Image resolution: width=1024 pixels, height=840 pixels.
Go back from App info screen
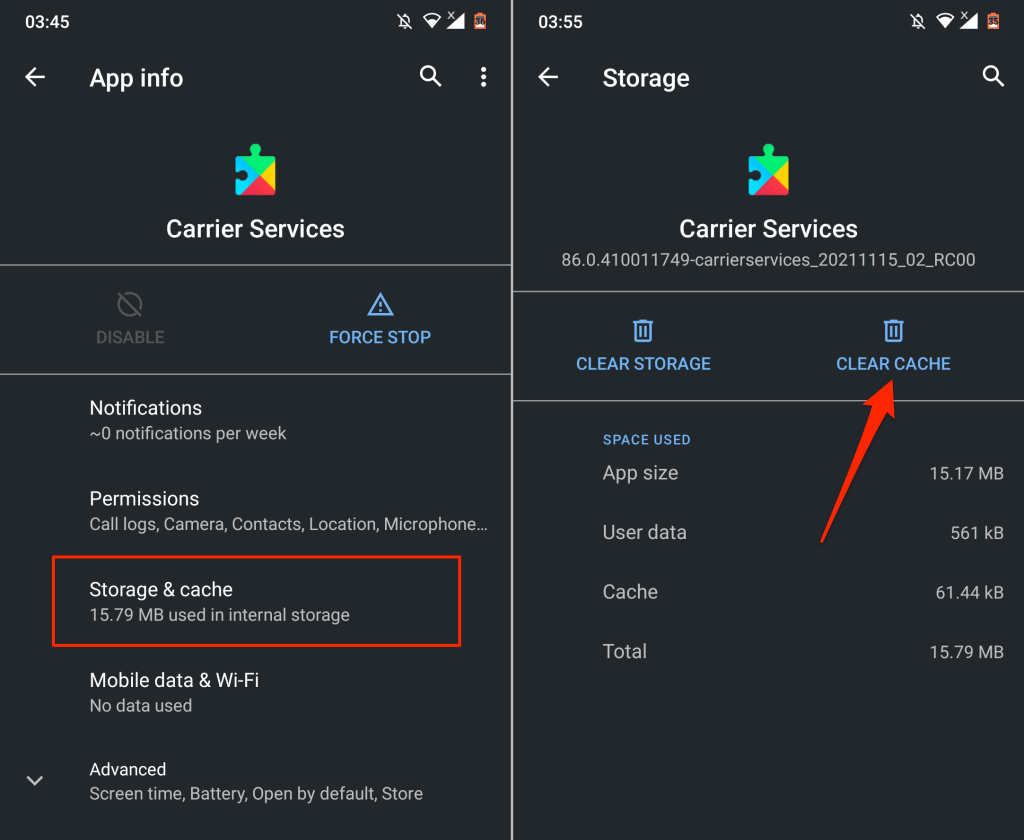(x=35, y=78)
